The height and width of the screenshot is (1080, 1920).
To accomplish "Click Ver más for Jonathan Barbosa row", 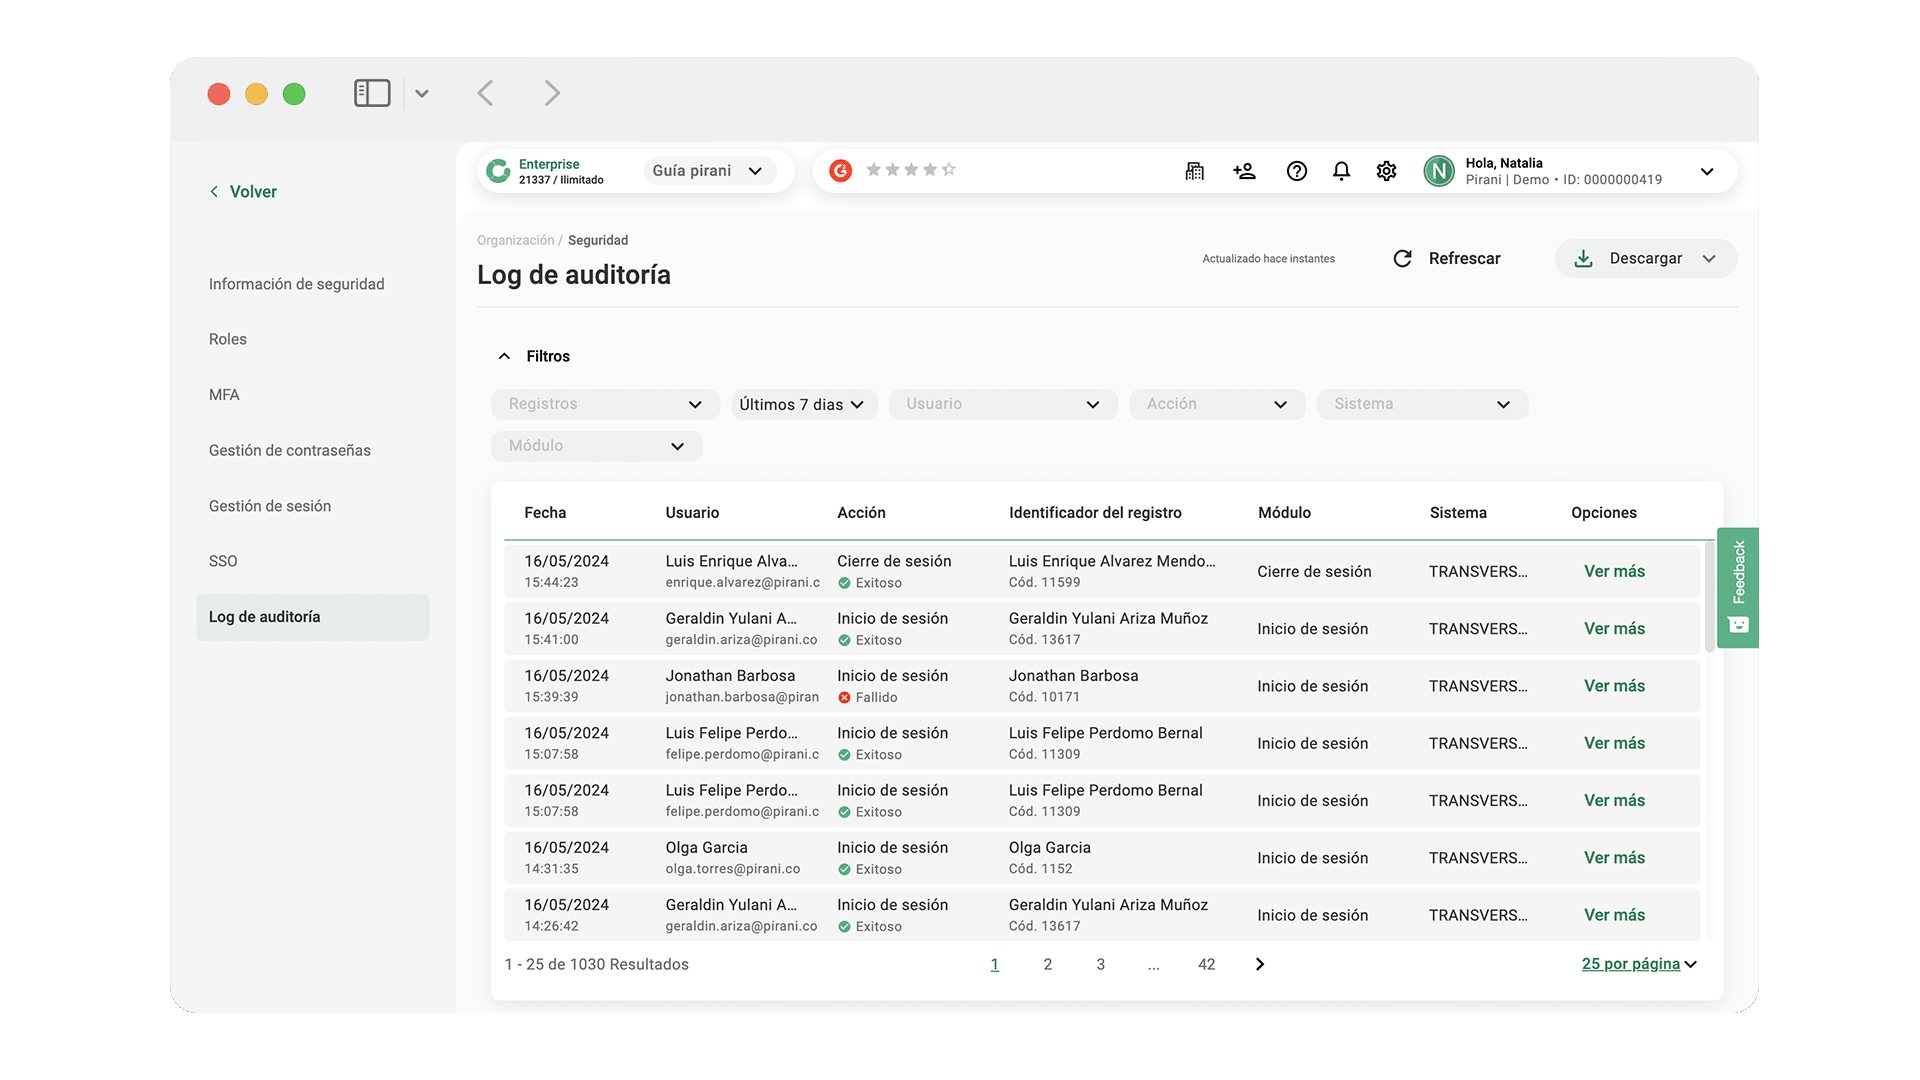I will tap(1614, 686).
